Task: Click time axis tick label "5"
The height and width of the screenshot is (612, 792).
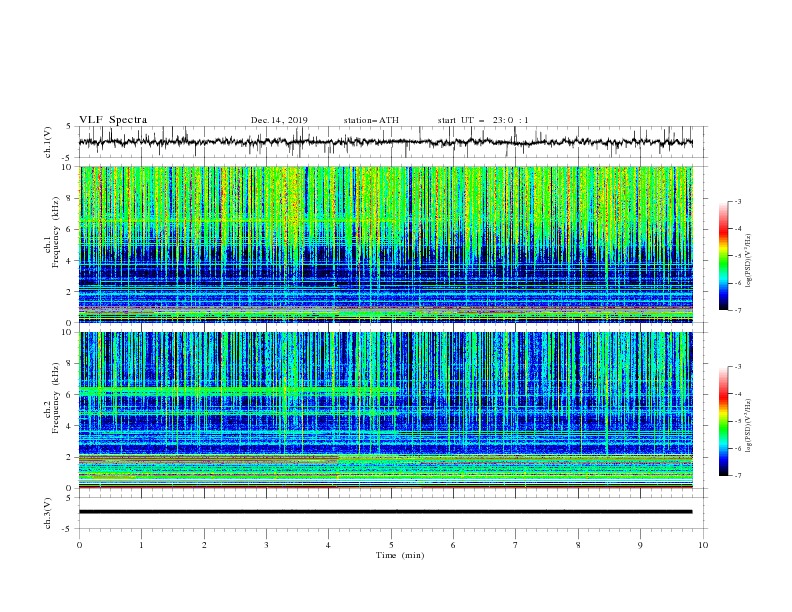Action: tap(391, 545)
